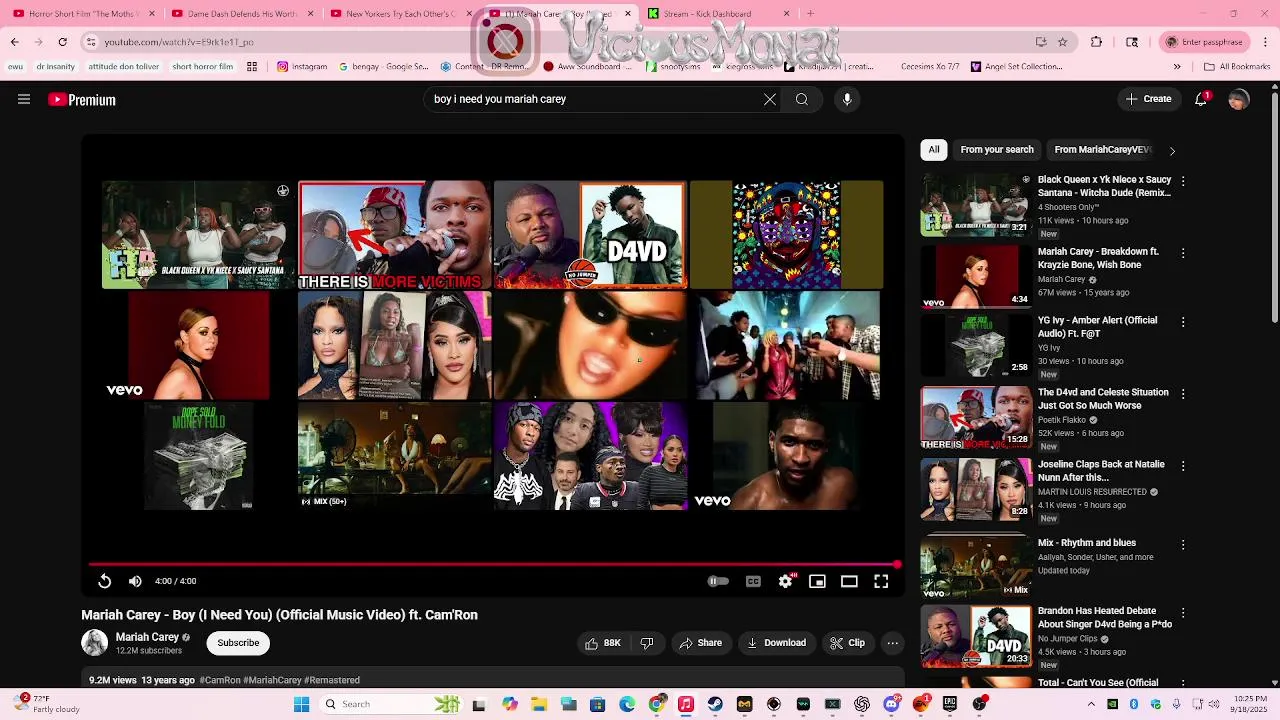
Task: Show hidden system tray icons
Action: click(1091, 704)
